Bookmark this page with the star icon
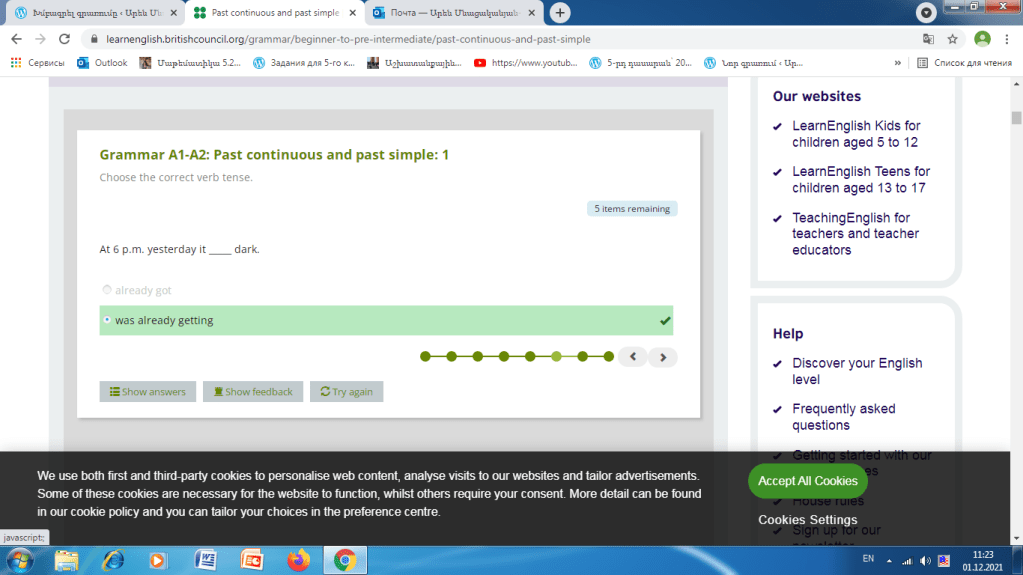This screenshot has width=1023, height=575. (x=953, y=39)
